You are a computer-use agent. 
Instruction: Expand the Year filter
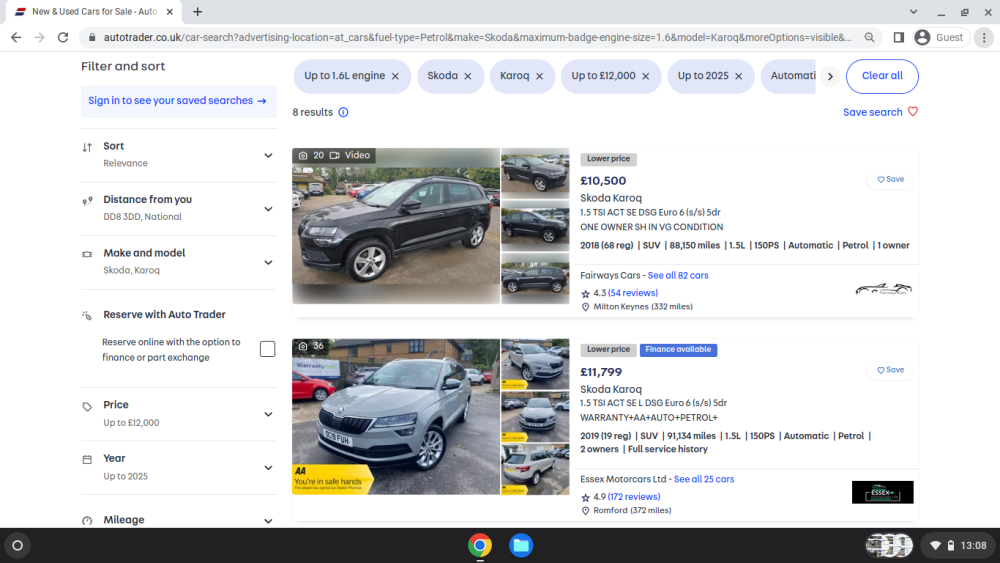click(268, 468)
